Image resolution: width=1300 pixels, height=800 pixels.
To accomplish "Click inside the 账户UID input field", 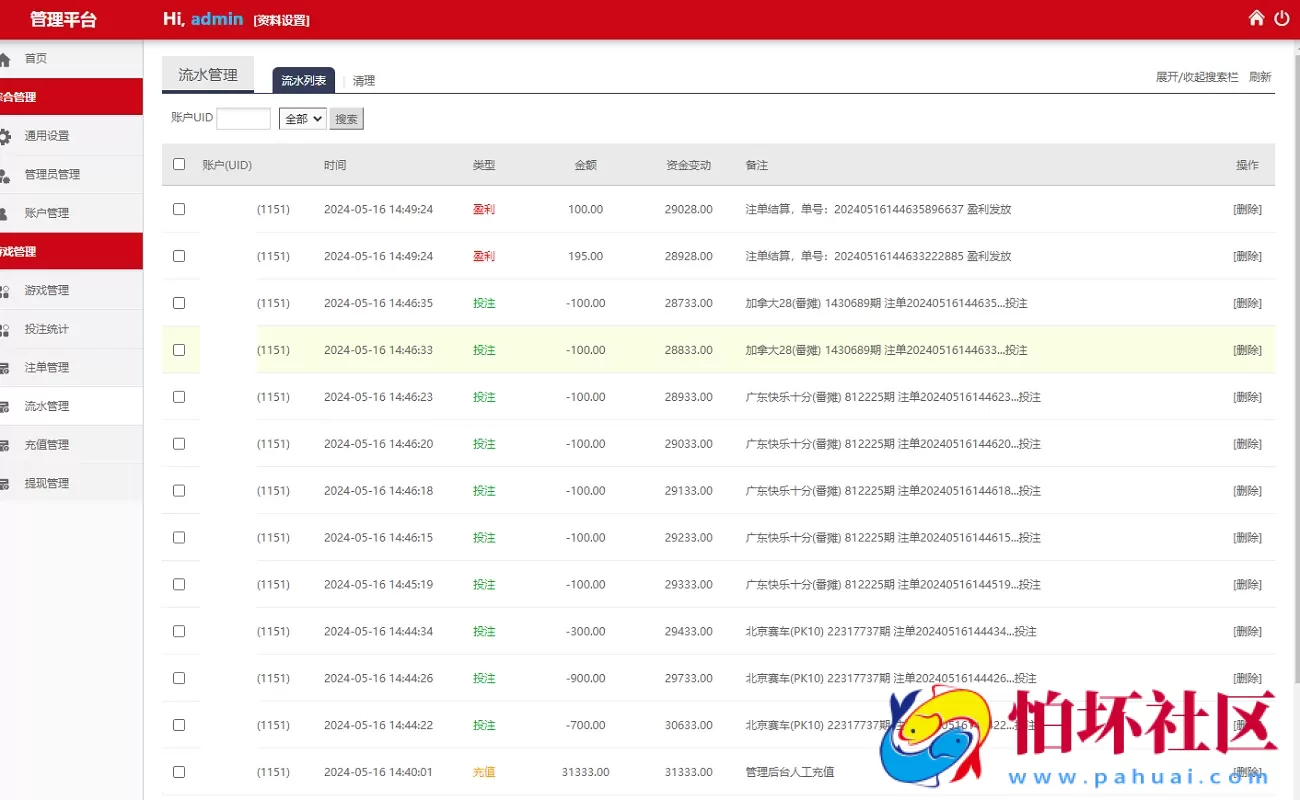I will point(243,118).
